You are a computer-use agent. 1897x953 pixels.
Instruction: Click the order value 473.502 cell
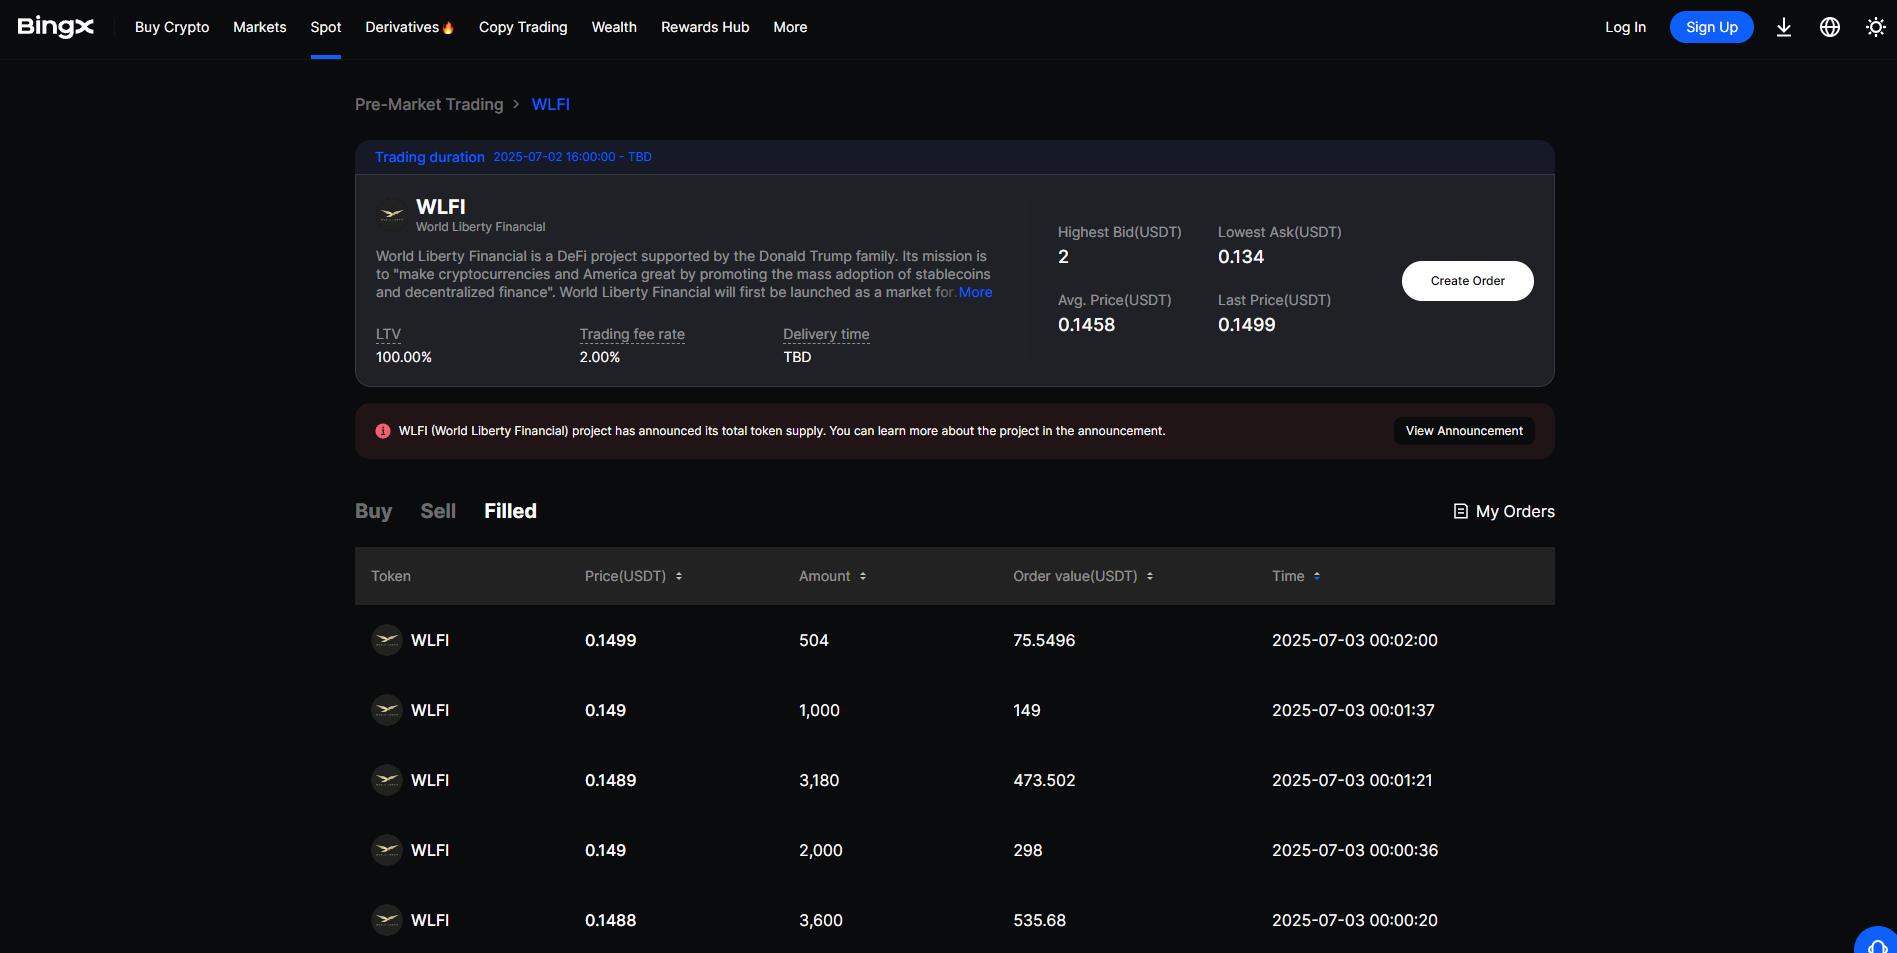pos(1044,780)
